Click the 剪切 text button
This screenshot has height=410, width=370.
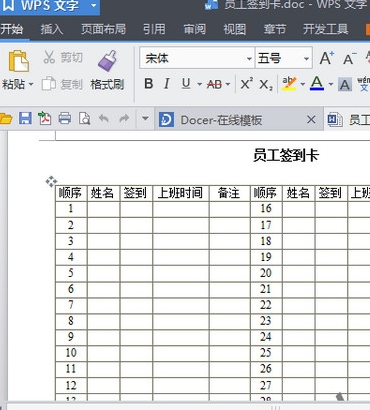tap(71, 58)
